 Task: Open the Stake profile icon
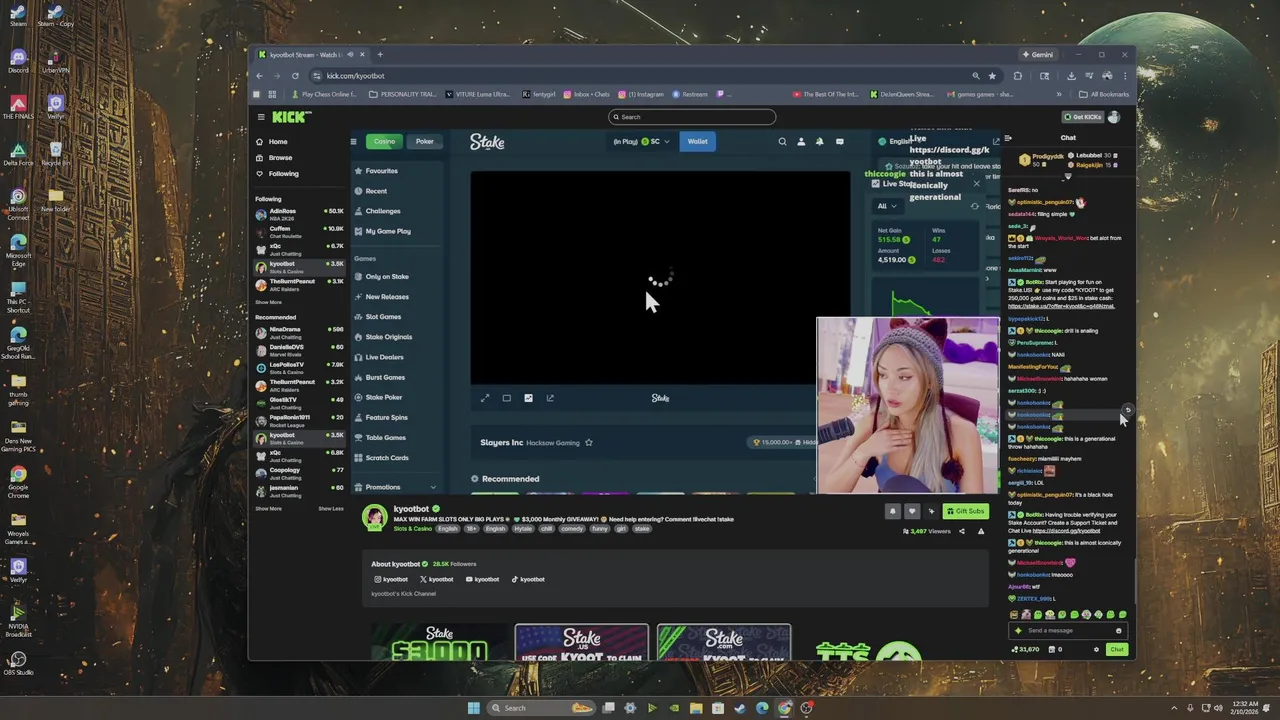[x=801, y=142]
